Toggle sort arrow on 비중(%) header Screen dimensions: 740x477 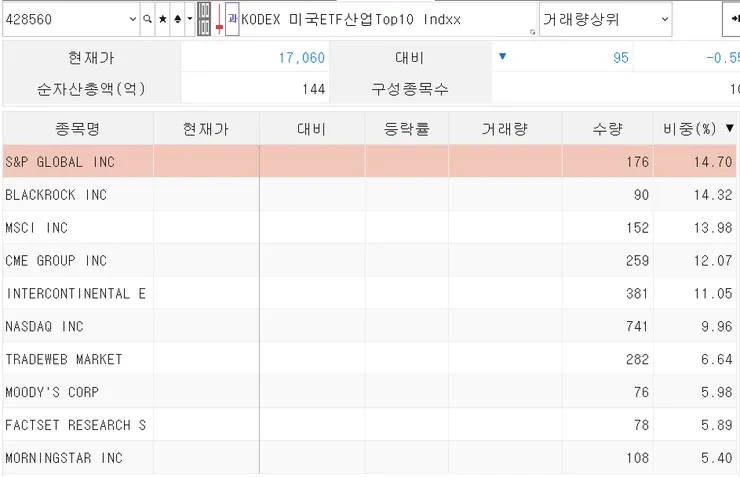tap(730, 128)
